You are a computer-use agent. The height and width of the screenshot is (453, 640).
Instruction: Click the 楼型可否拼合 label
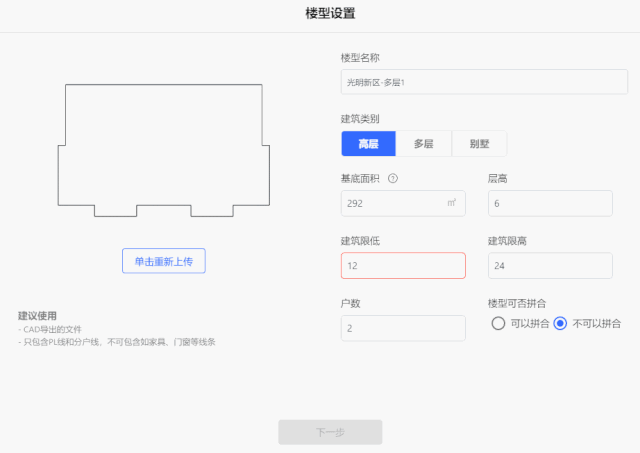pyautogui.click(x=517, y=303)
